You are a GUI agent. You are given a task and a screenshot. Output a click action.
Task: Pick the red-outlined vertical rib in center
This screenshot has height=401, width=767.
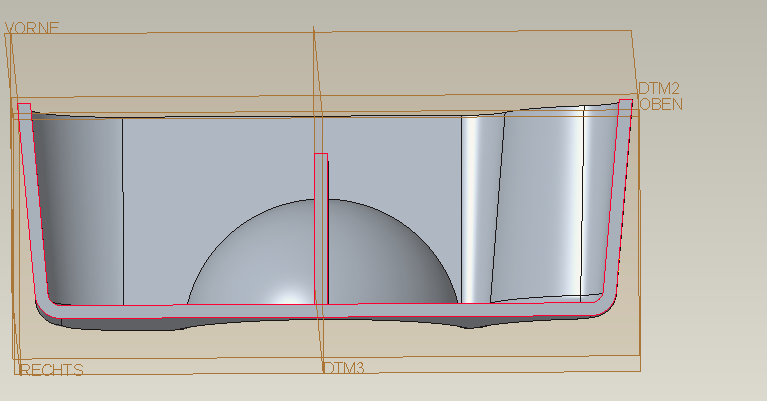coord(321,229)
